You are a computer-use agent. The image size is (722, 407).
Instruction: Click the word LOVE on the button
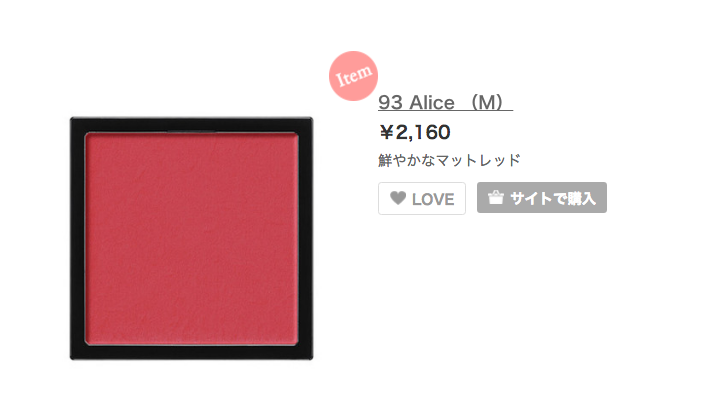[x=433, y=199]
